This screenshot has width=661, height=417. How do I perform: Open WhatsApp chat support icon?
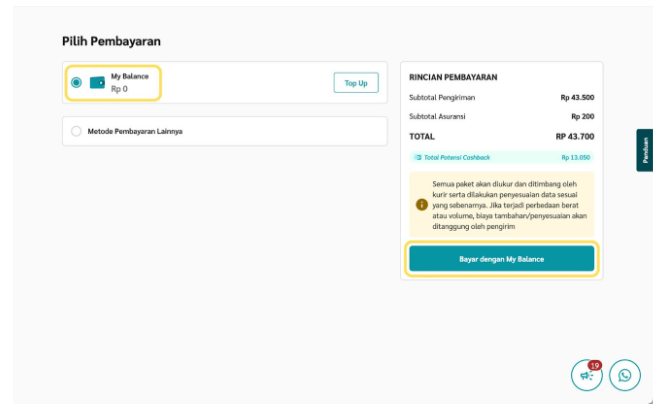click(625, 375)
